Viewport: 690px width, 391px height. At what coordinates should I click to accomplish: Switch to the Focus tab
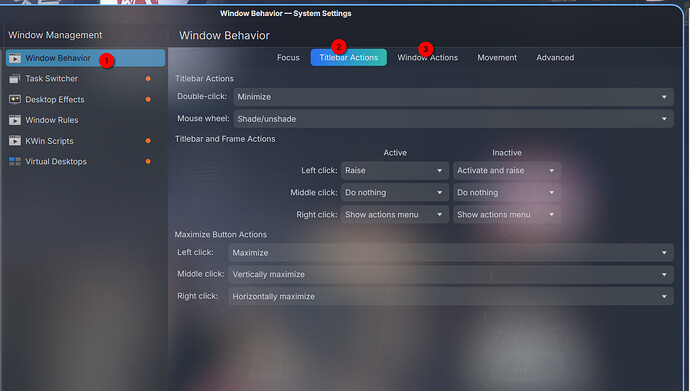pos(288,58)
